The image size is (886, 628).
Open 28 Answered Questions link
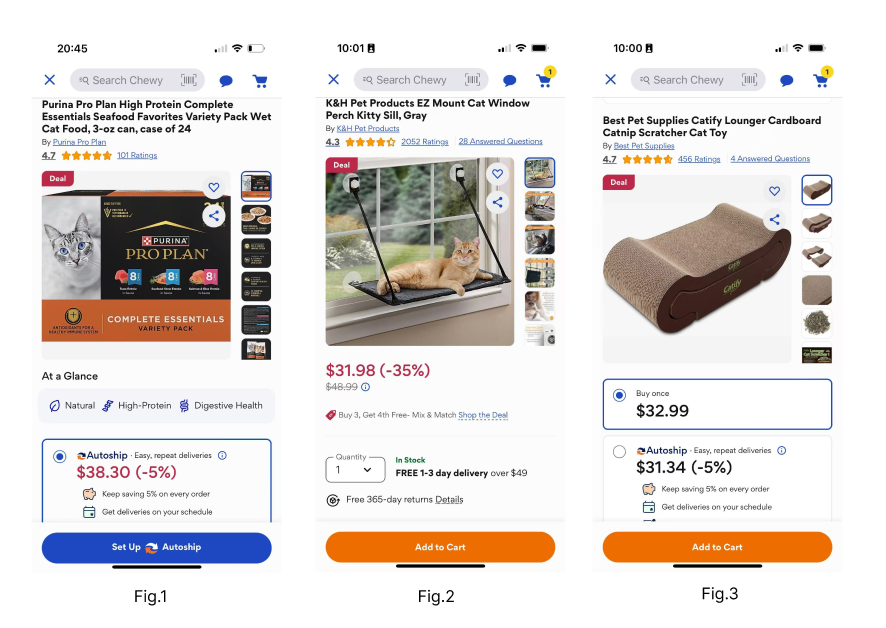pyautogui.click(x=501, y=141)
